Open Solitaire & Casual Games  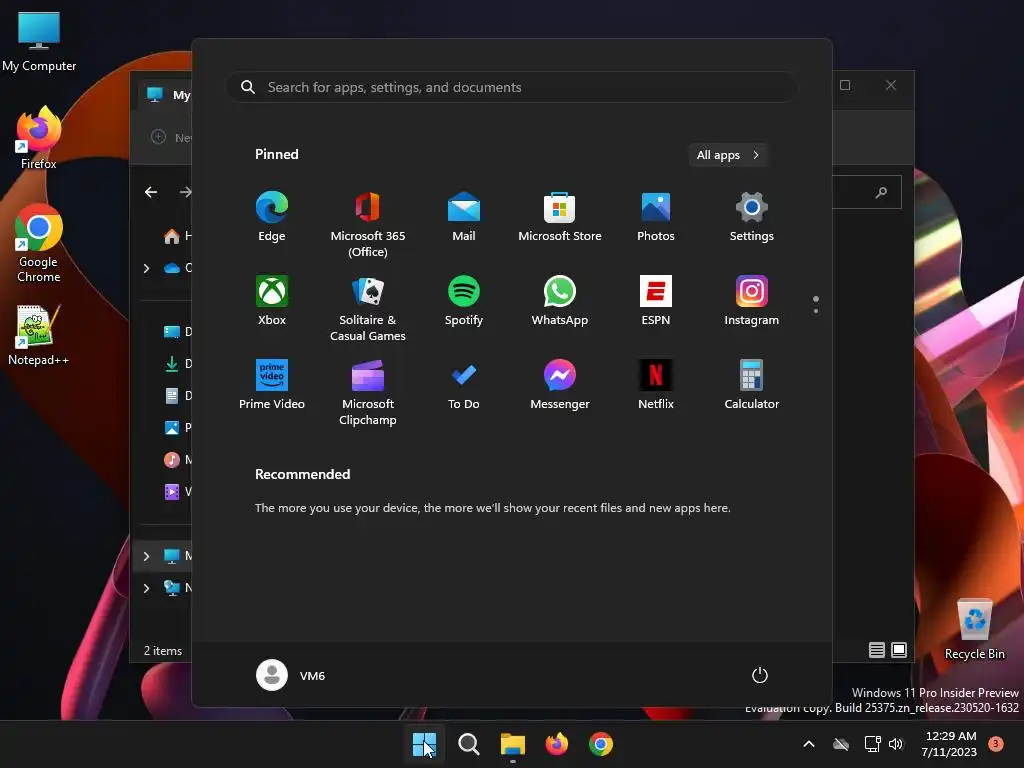(368, 308)
